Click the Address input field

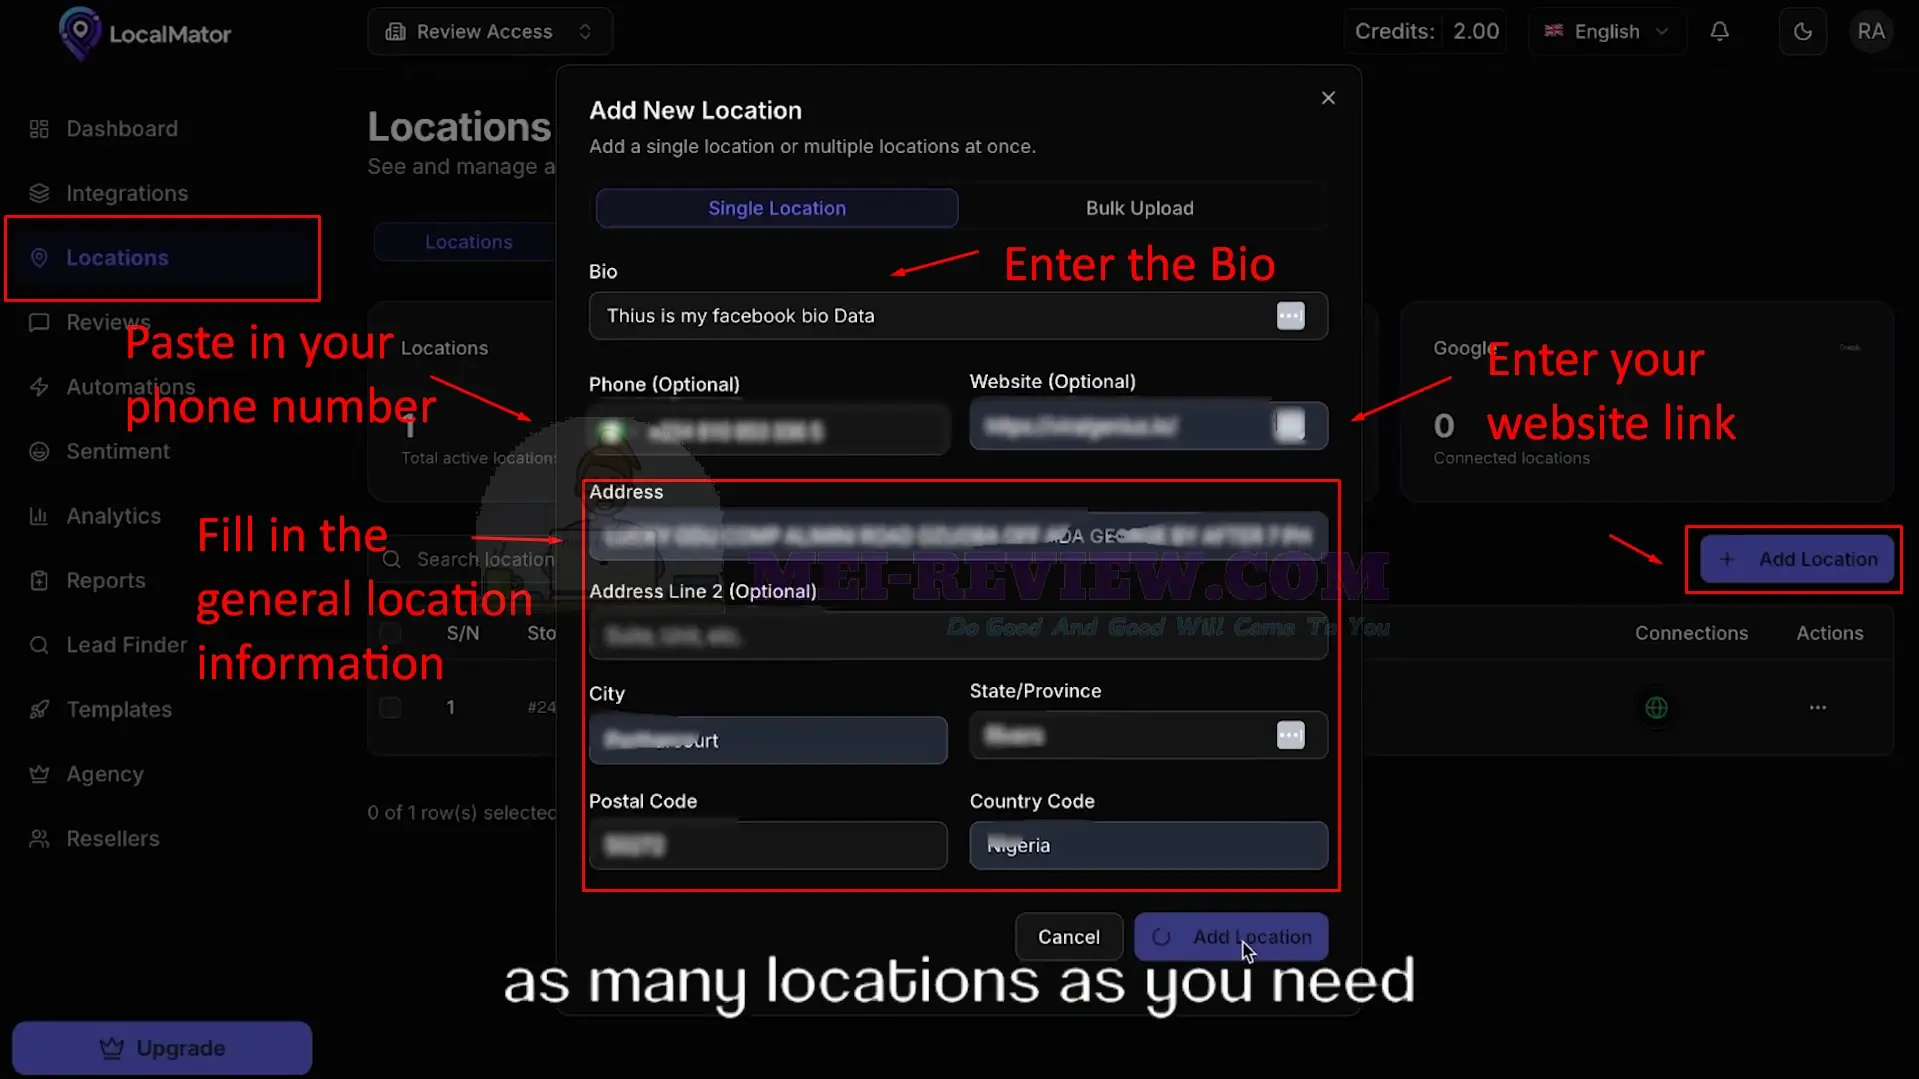(x=958, y=536)
